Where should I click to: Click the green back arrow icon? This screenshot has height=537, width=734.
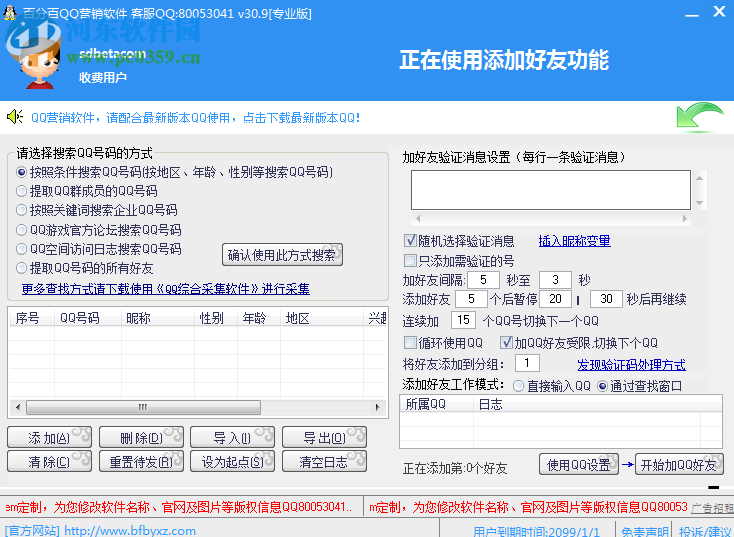click(699, 117)
